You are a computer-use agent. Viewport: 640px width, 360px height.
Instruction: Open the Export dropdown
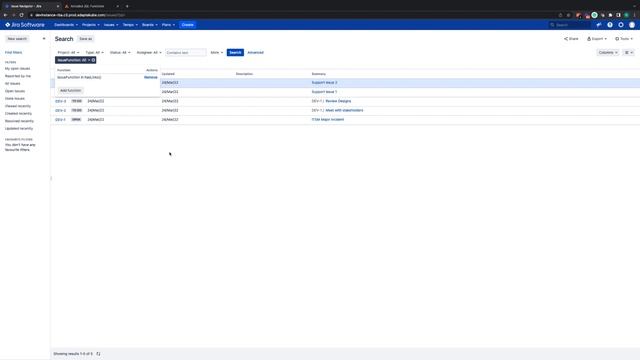pyautogui.click(x=597, y=39)
